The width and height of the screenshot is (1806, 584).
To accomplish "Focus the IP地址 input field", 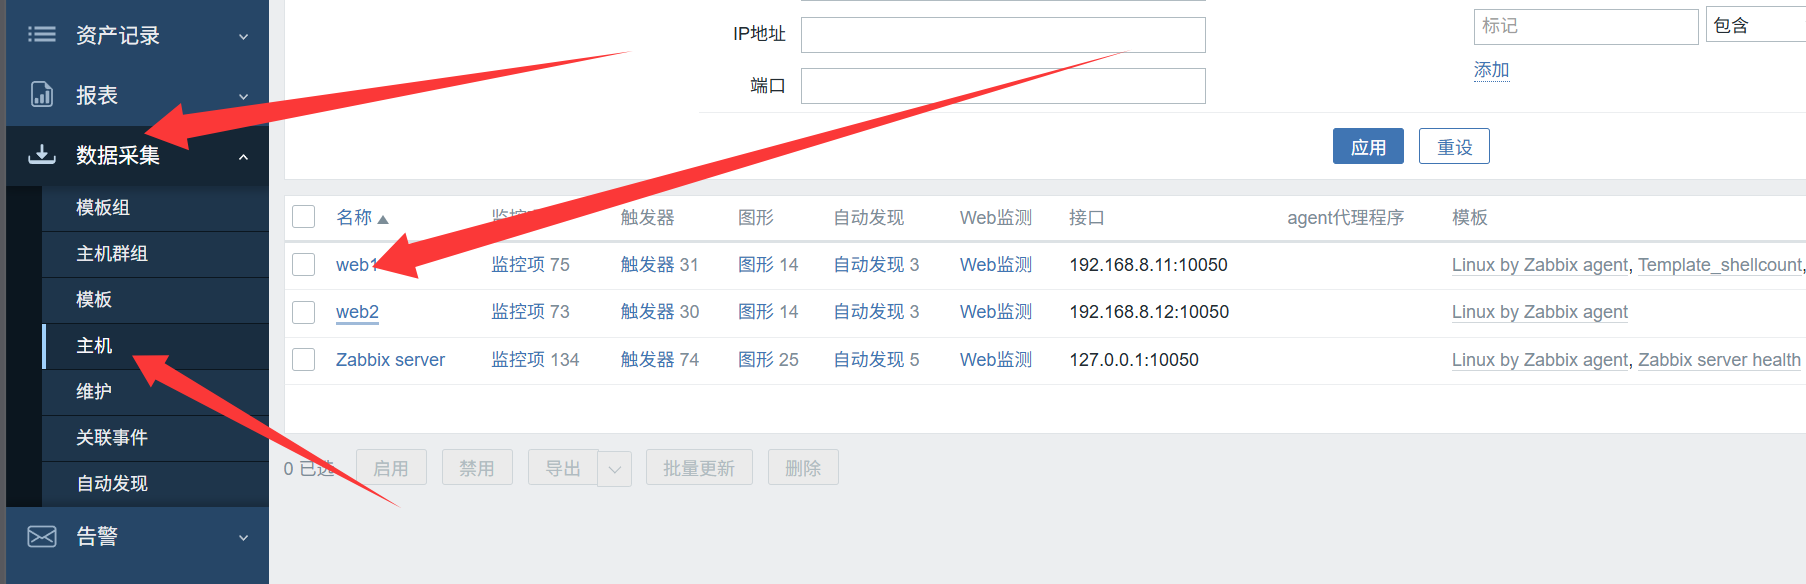I will [1003, 35].
